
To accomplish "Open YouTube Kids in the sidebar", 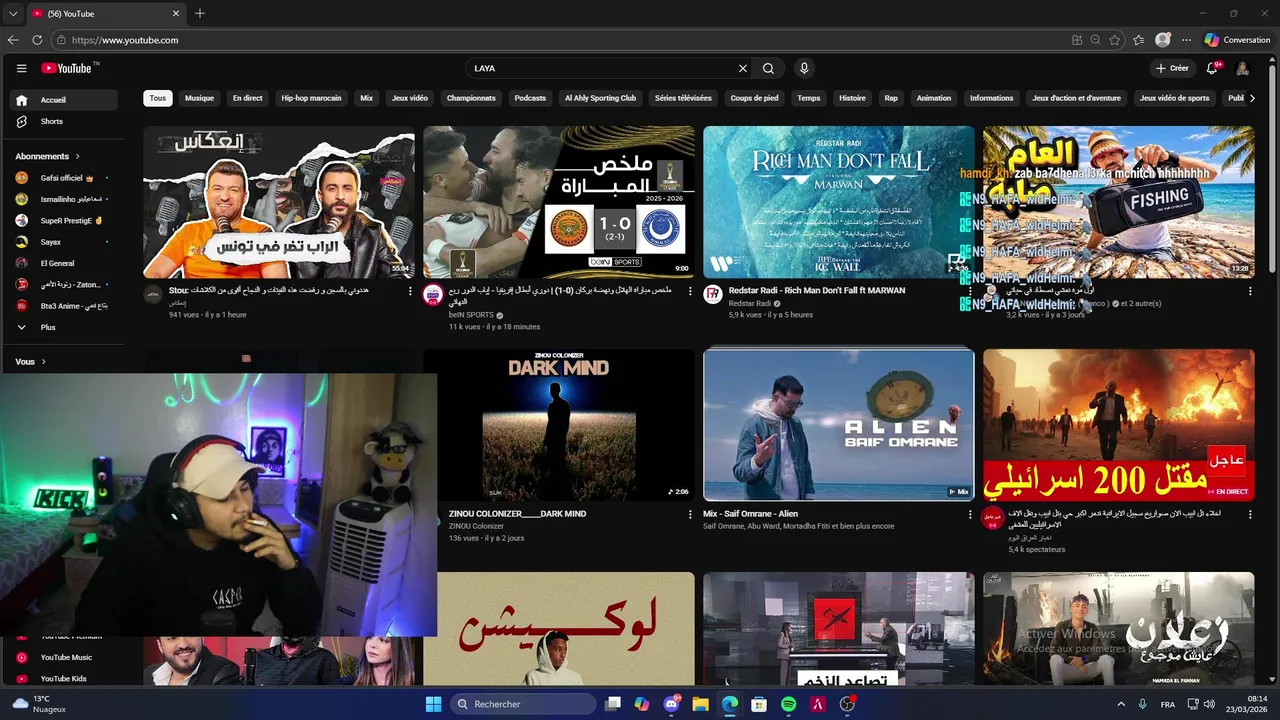I will coord(63,678).
